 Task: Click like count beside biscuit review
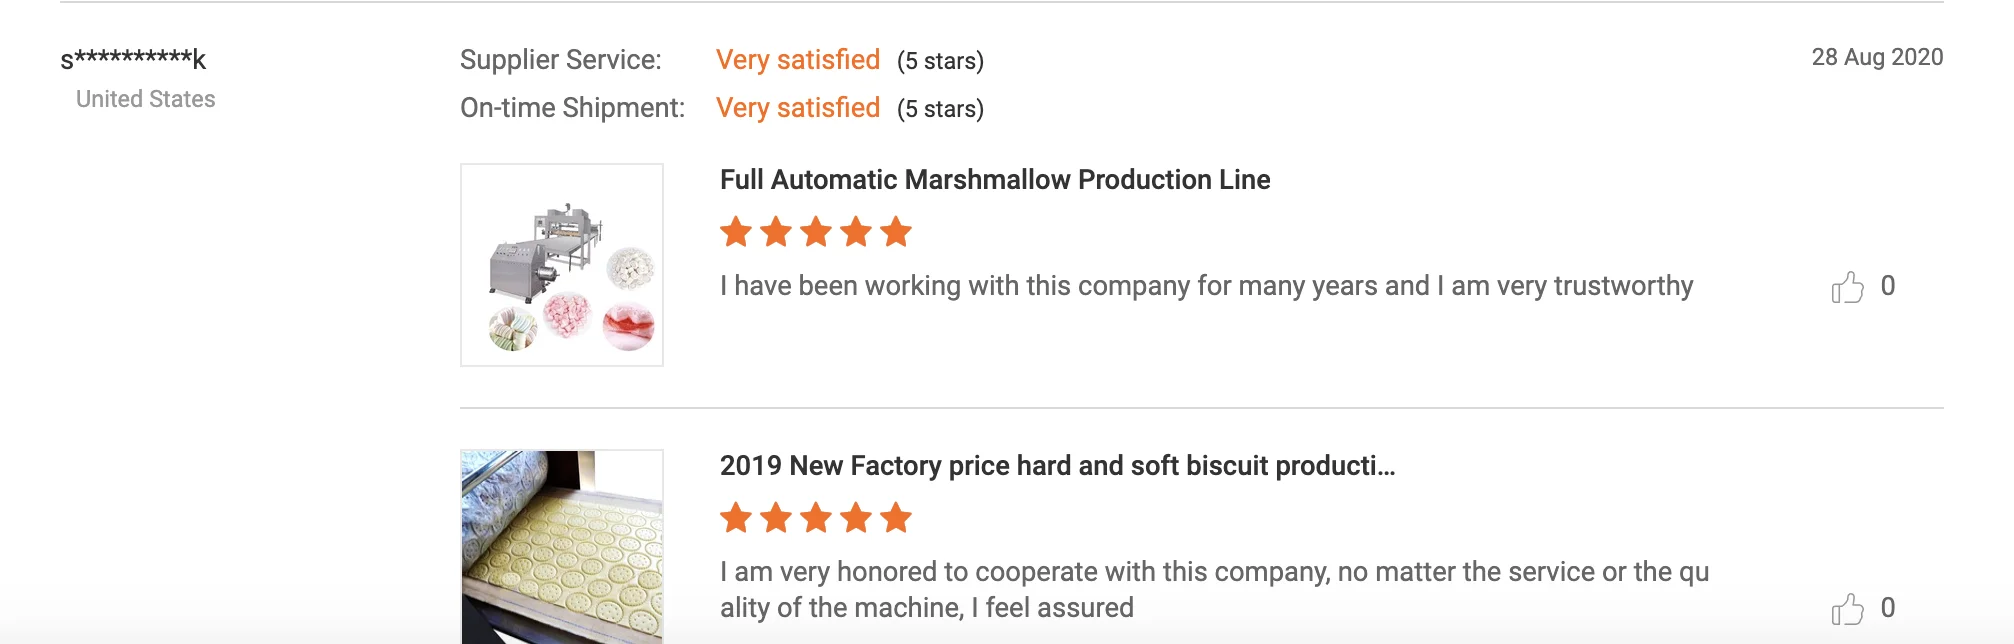[1887, 608]
